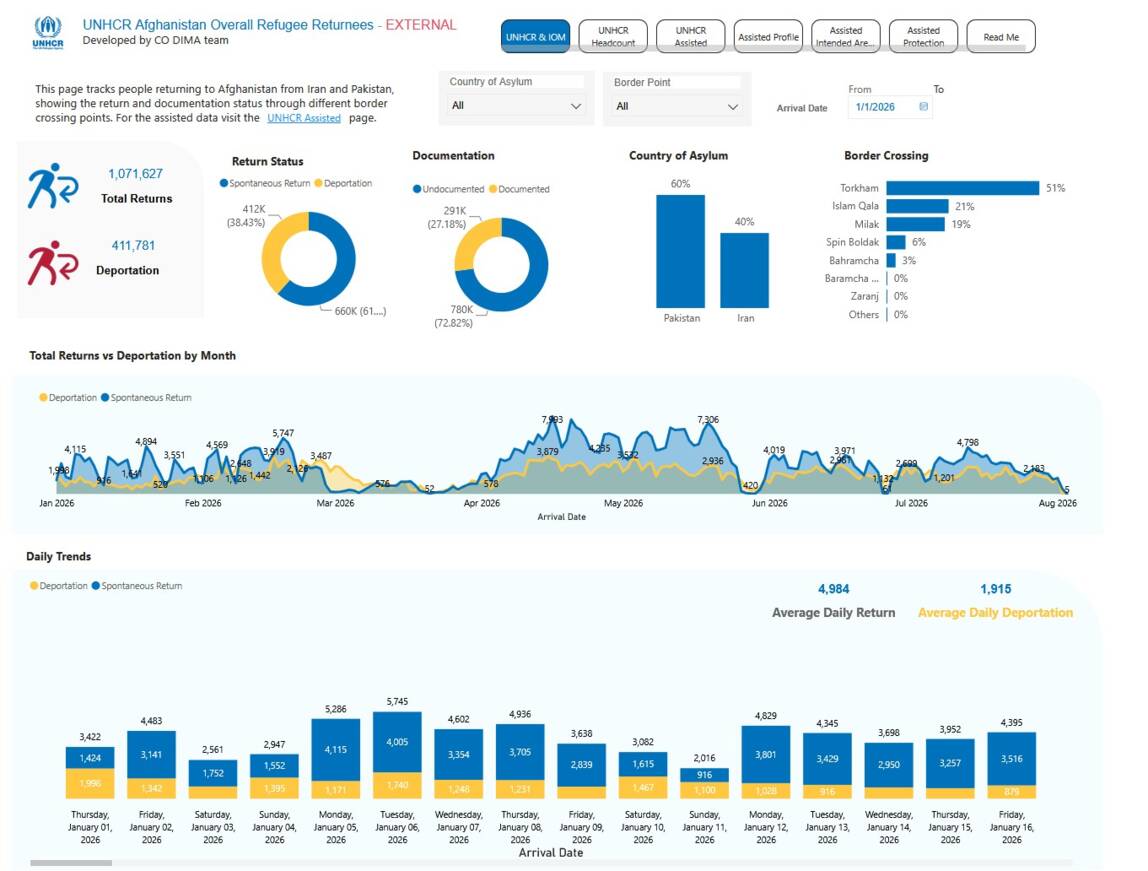Click the red Deportation running figure icon
Screen dimensions: 1148x871
coord(53,263)
